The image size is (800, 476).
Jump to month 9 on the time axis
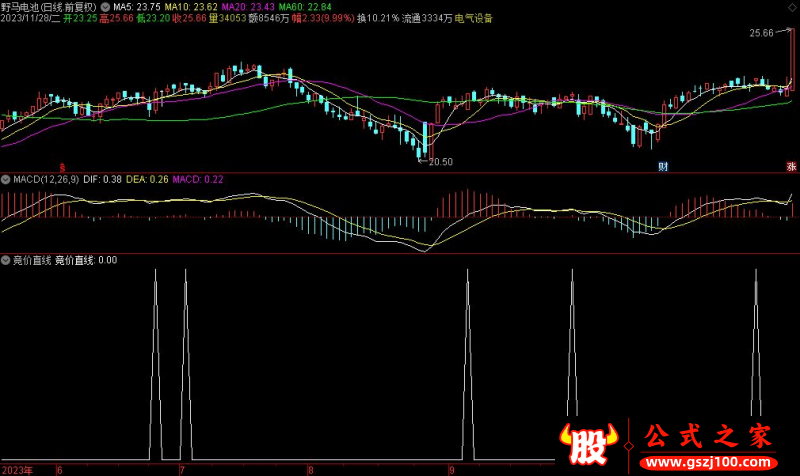point(452,470)
